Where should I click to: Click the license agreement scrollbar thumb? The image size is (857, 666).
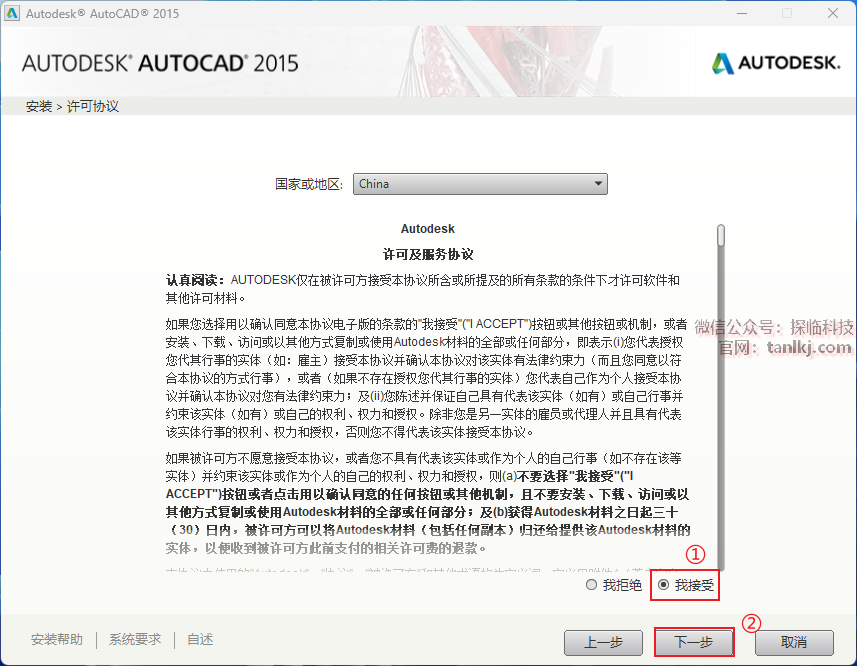pos(721,235)
